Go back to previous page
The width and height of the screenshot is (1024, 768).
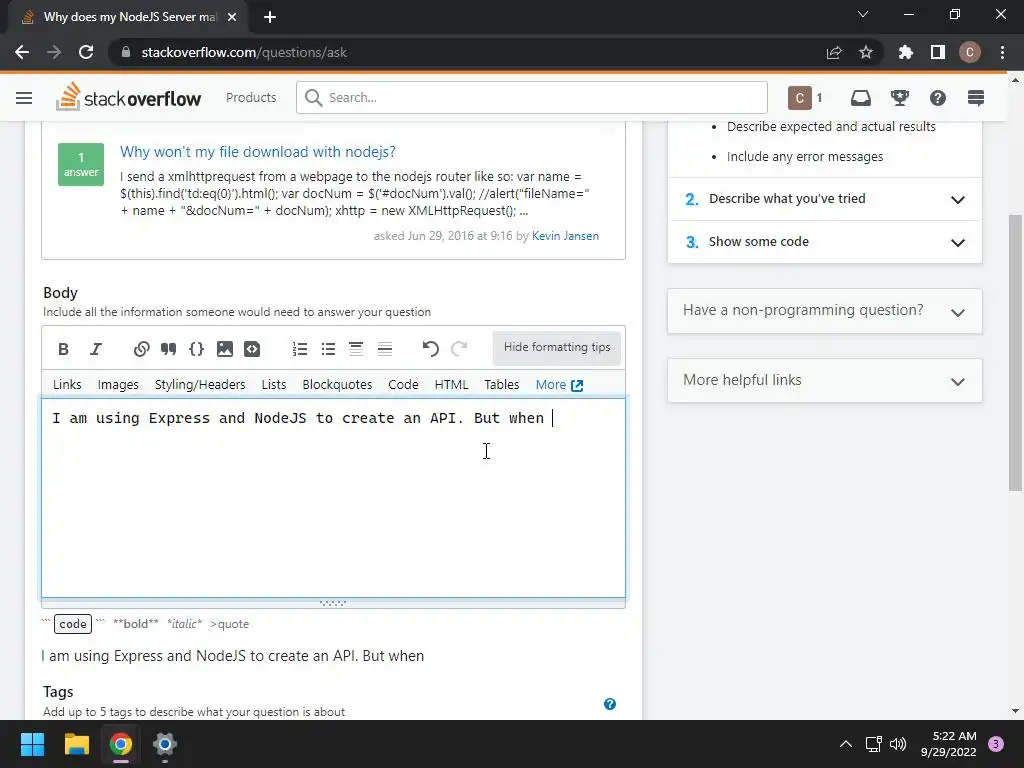pyautogui.click(x=22, y=52)
